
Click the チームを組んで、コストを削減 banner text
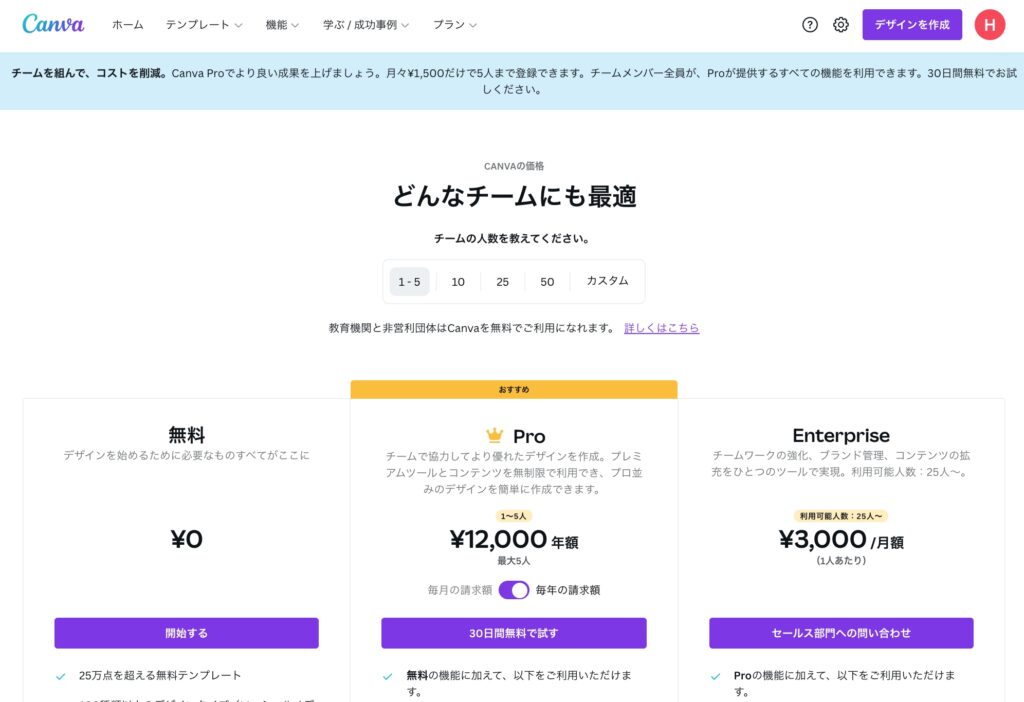[89, 73]
